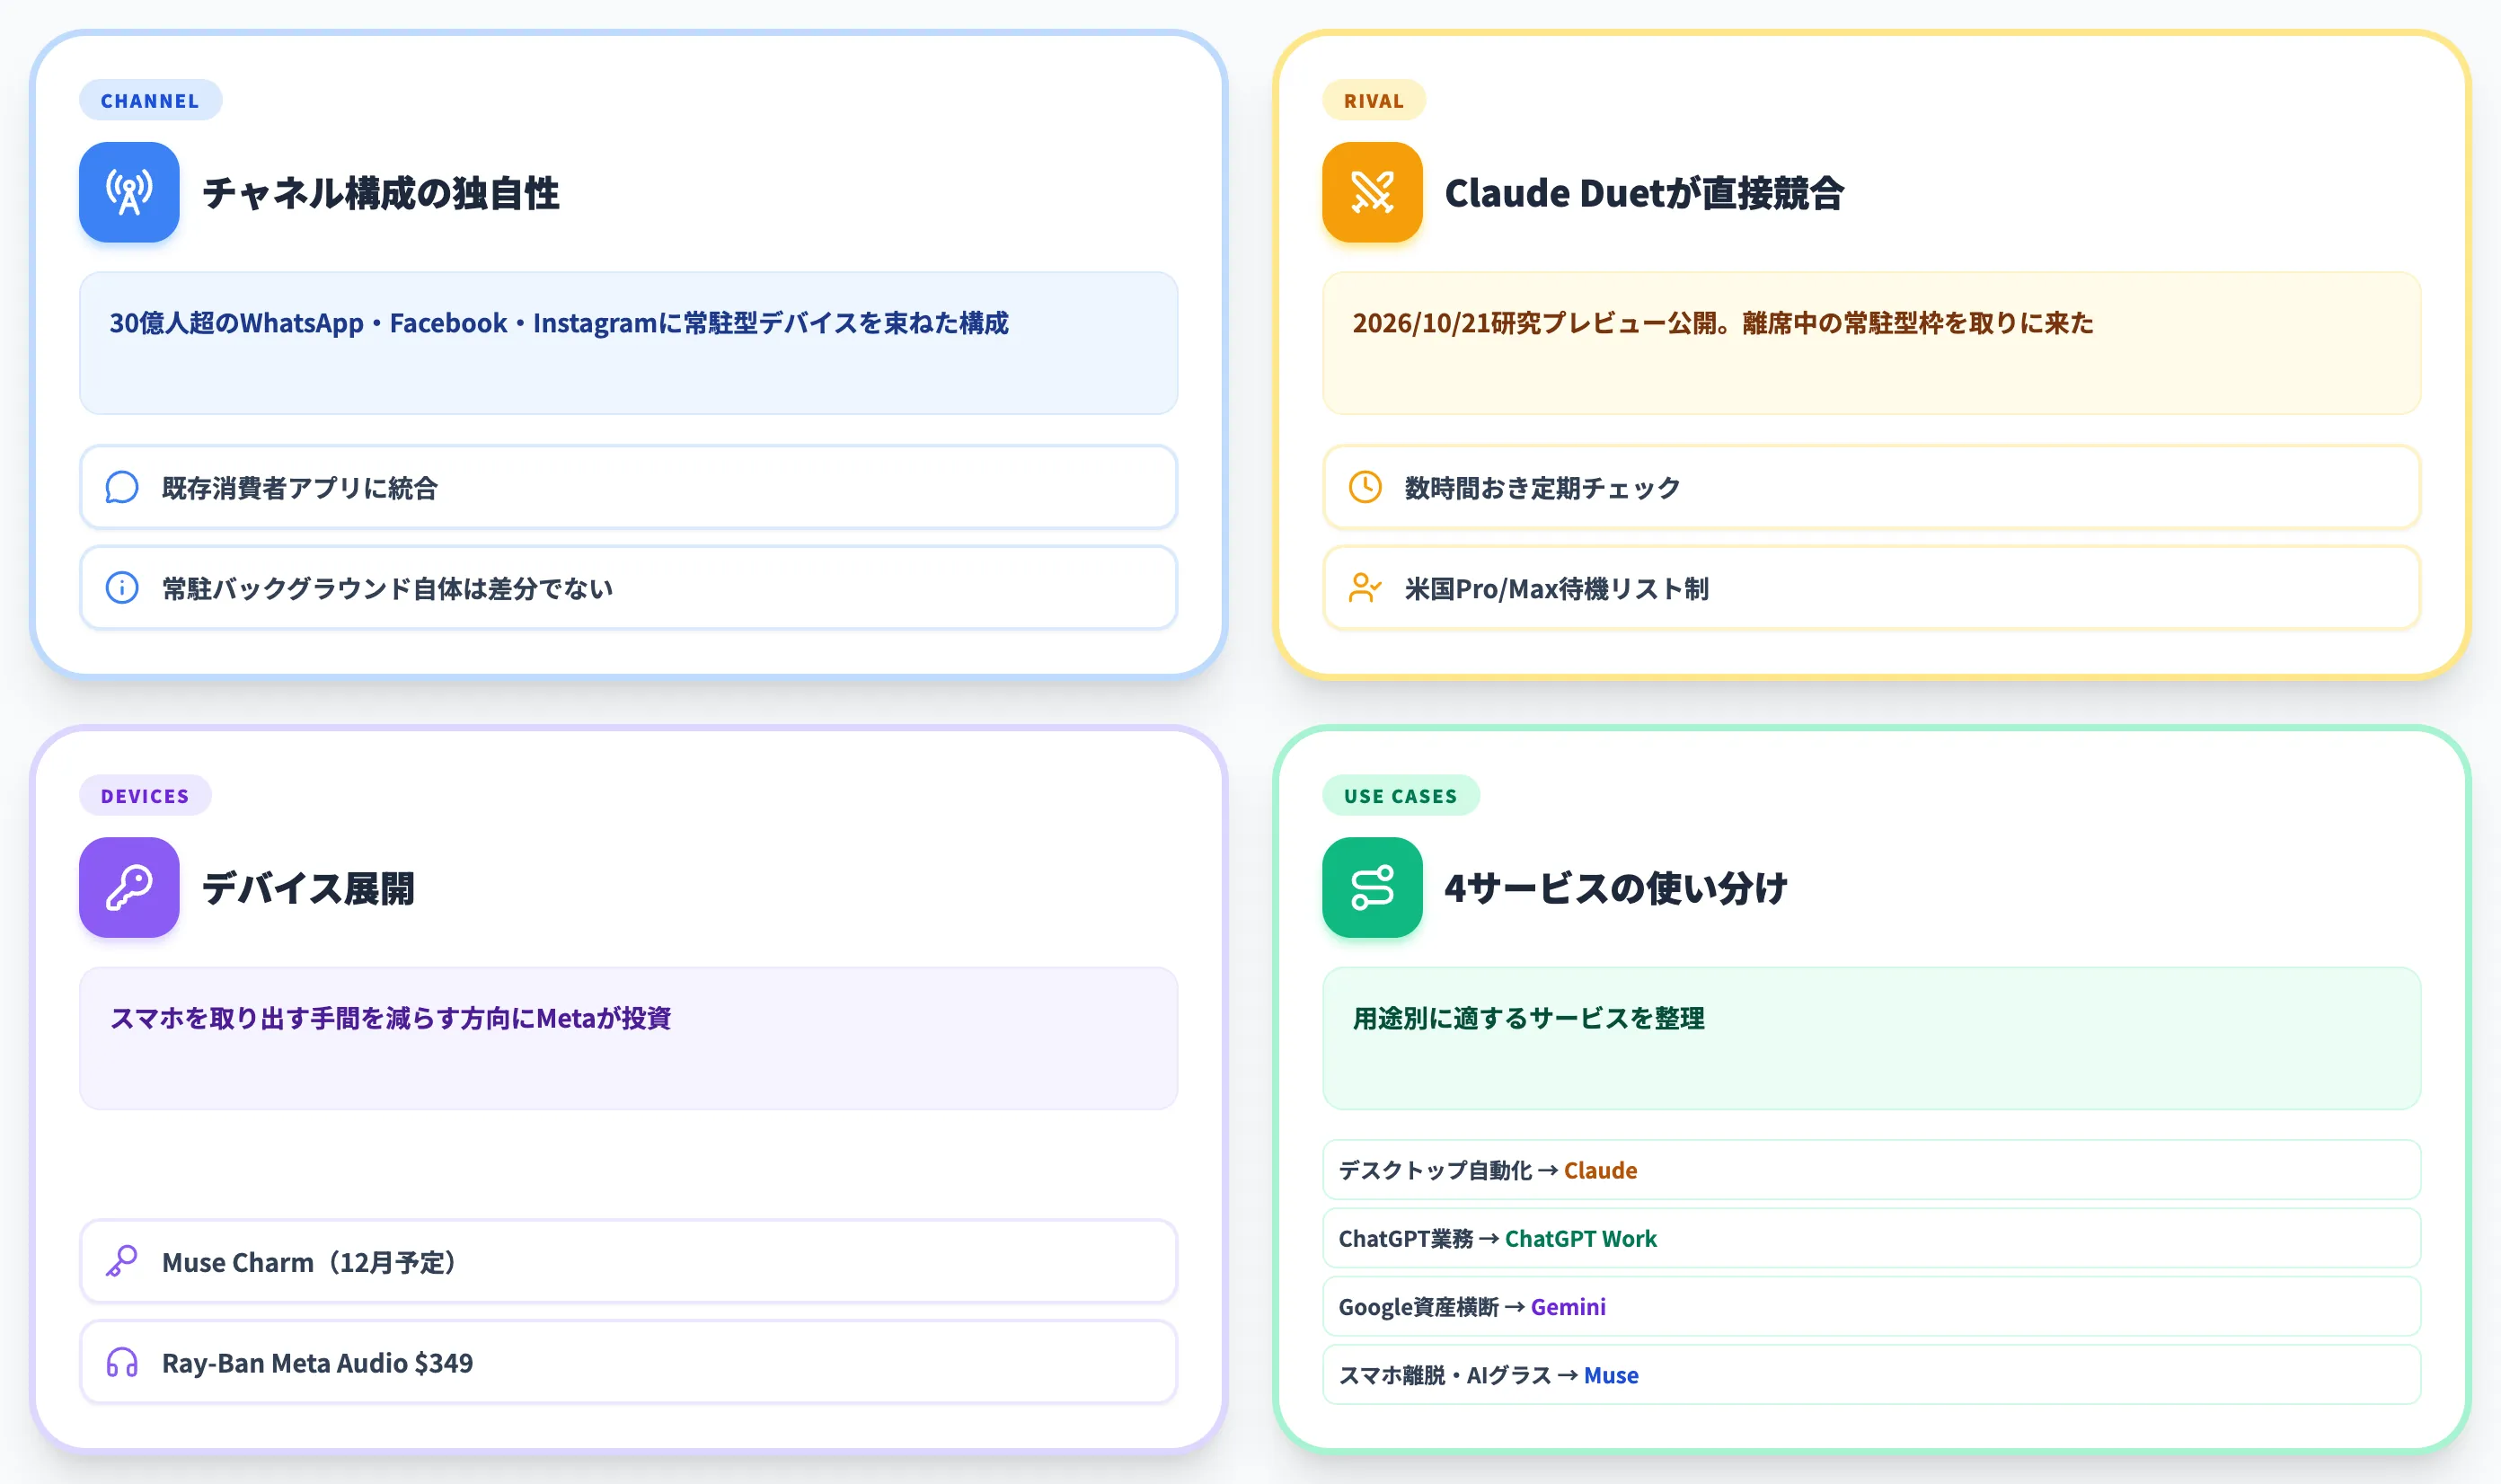The width and height of the screenshot is (2501, 1484).
Task: Click the heading チャネル構成の独自性
Action: pyautogui.click(x=380, y=193)
